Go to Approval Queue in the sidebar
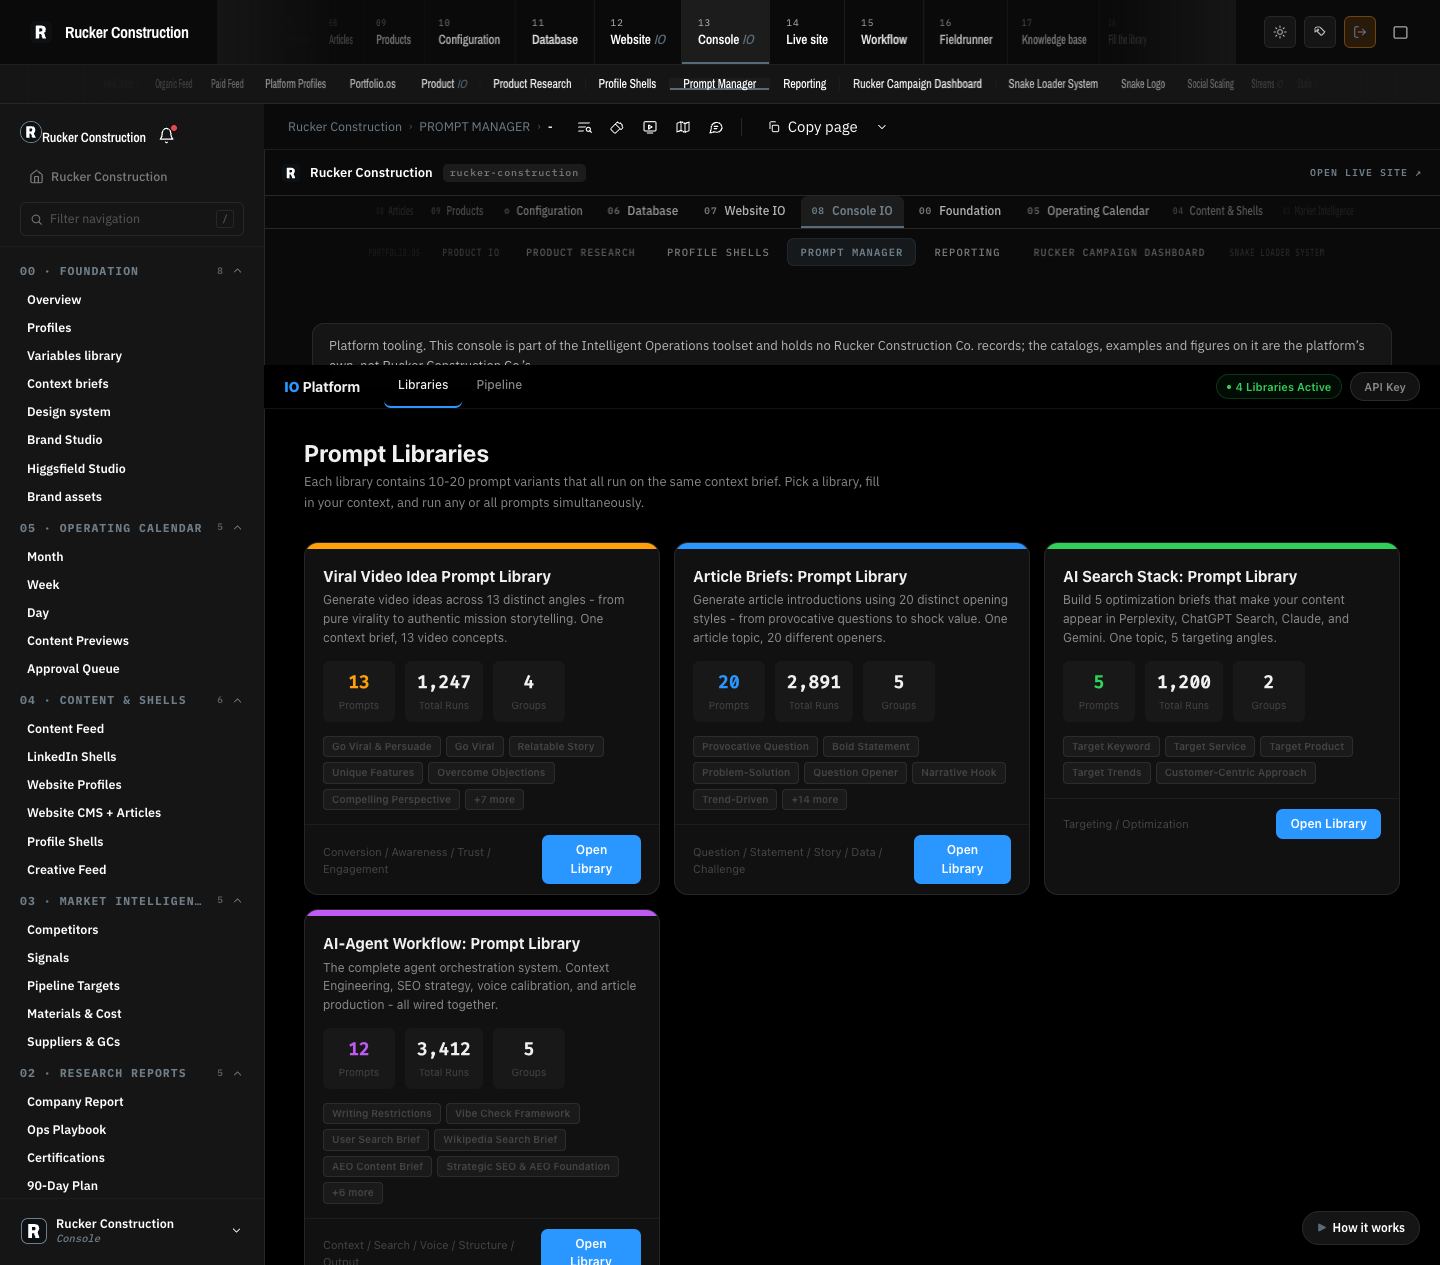The height and width of the screenshot is (1265, 1440). pyautogui.click(x=73, y=669)
